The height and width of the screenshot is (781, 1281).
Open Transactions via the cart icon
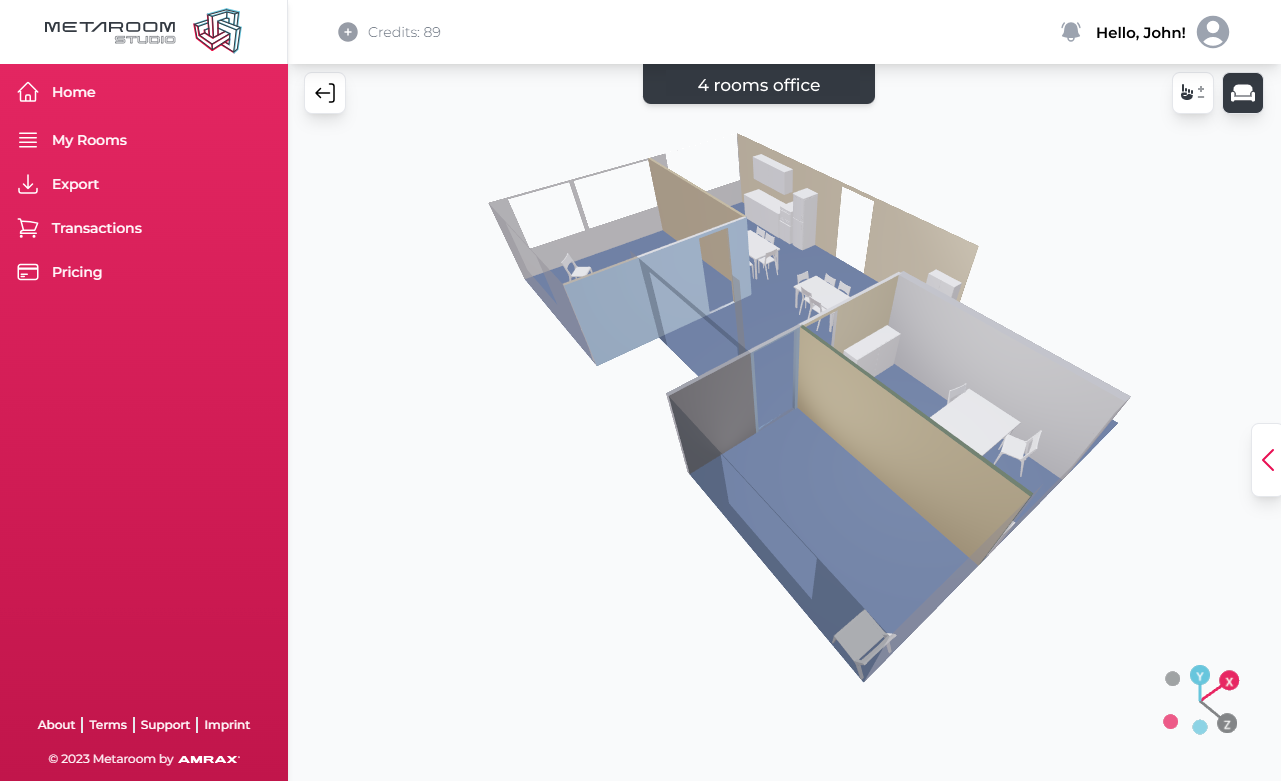pos(28,228)
